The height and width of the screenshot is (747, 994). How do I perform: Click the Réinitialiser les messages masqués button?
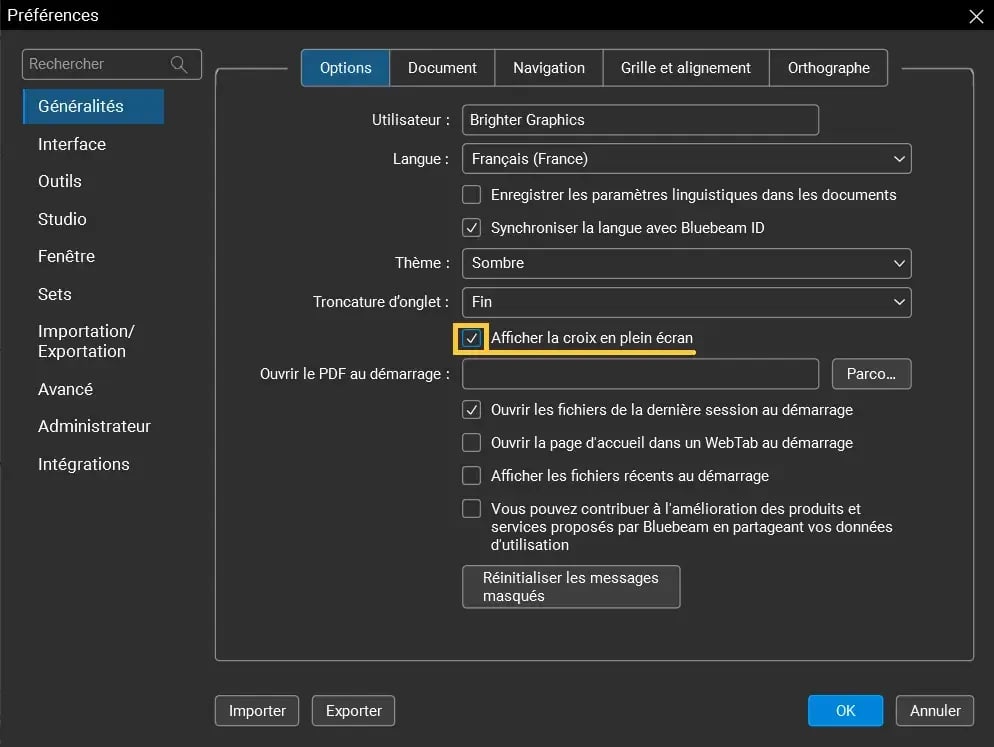point(570,586)
